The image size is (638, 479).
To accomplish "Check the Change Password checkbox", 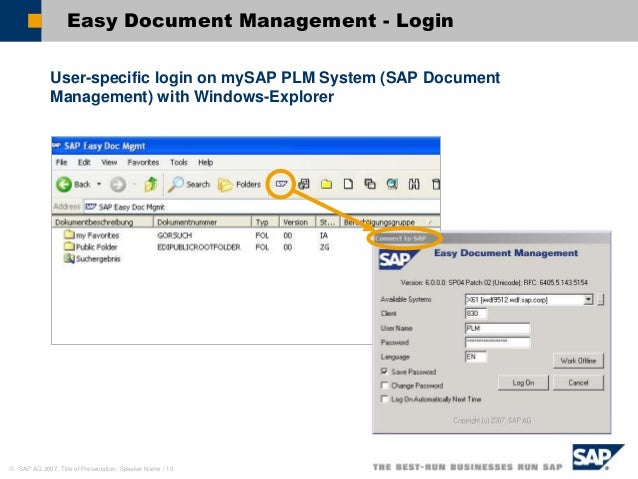I will pyautogui.click(x=384, y=385).
